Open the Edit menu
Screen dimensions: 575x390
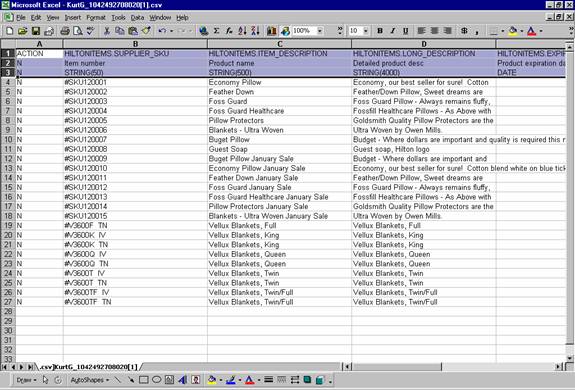coord(36,18)
